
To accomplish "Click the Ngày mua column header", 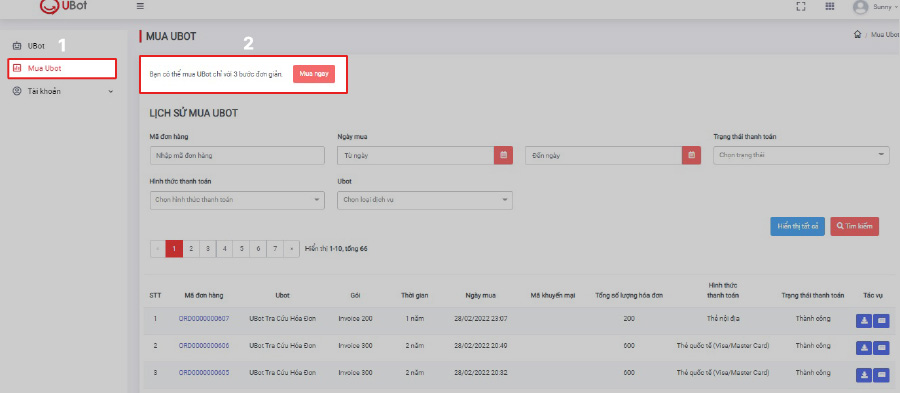I will point(480,295).
